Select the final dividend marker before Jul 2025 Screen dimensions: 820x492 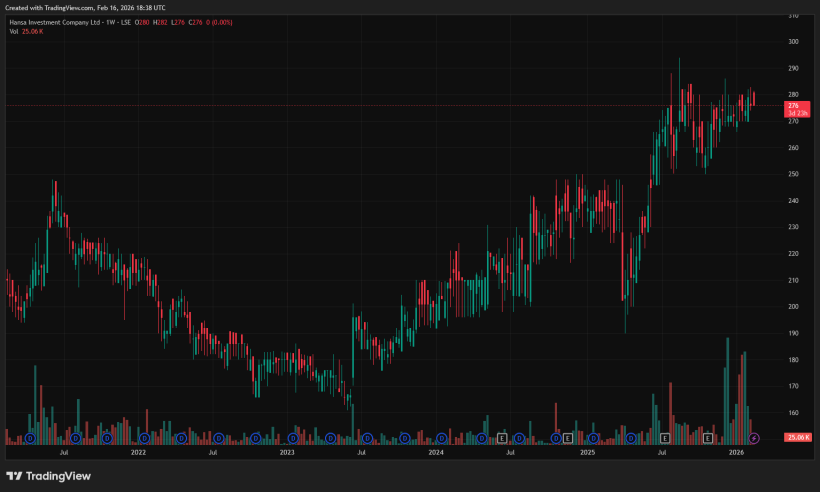point(631,438)
